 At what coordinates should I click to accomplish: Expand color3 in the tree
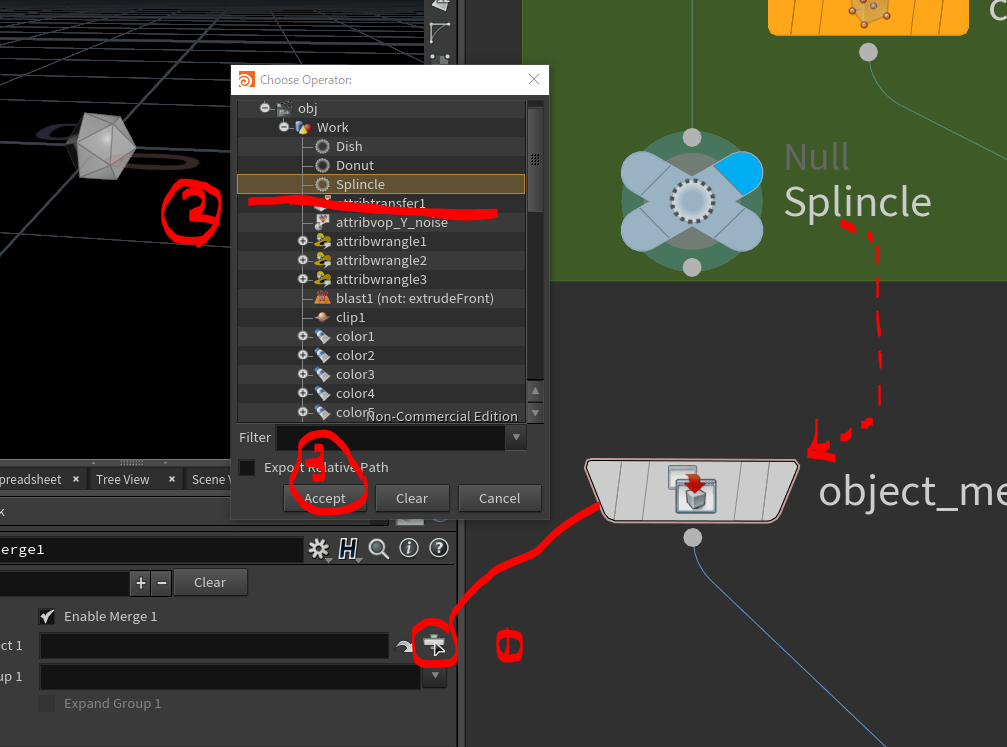pos(302,374)
